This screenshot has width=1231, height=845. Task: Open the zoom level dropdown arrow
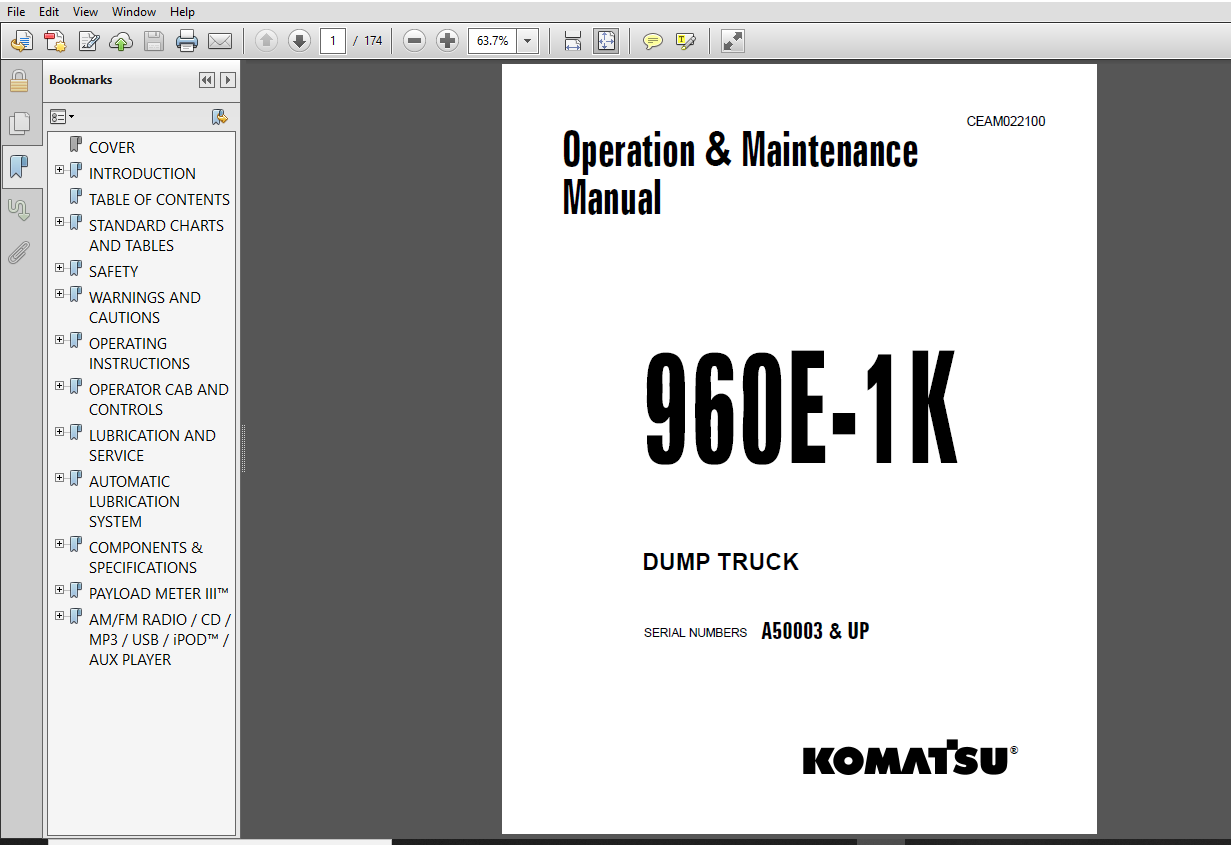(529, 41)
